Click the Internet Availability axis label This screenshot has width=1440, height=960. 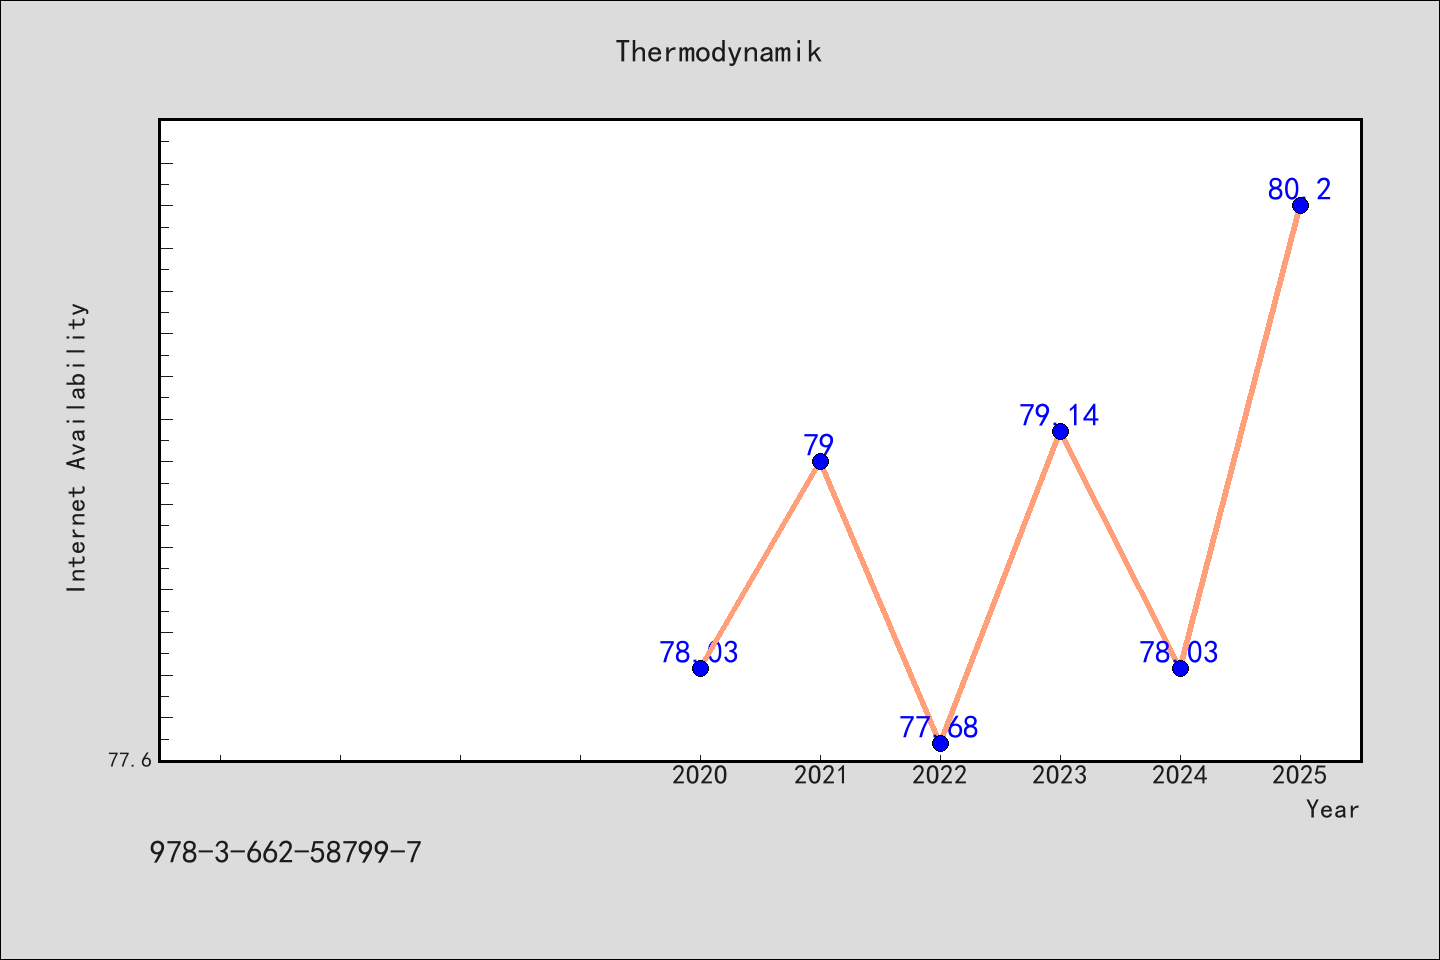pos(77,447)
